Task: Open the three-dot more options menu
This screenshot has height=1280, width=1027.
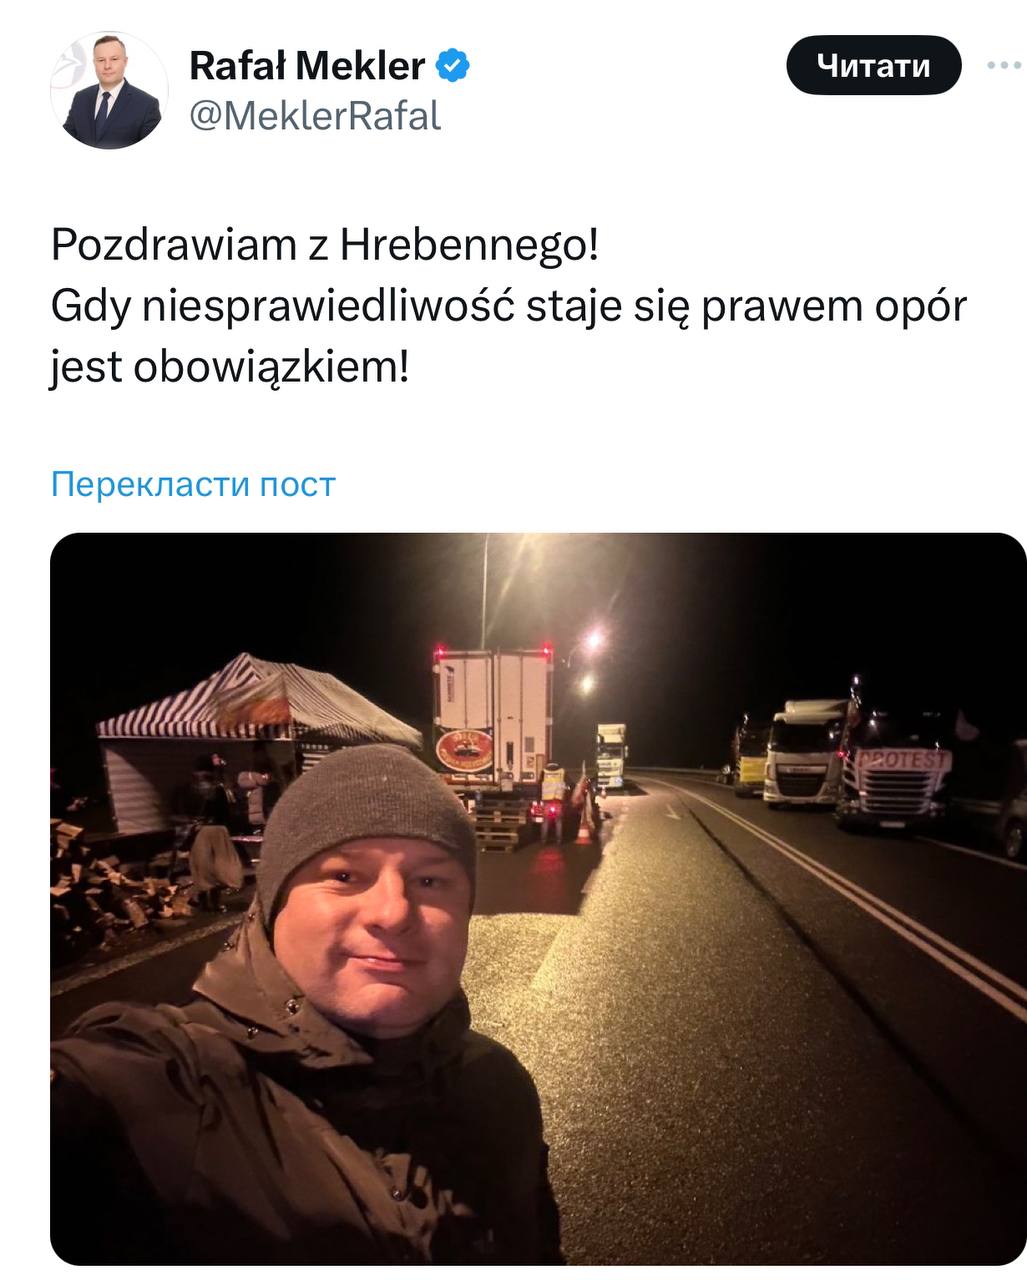Action: 1004,65
